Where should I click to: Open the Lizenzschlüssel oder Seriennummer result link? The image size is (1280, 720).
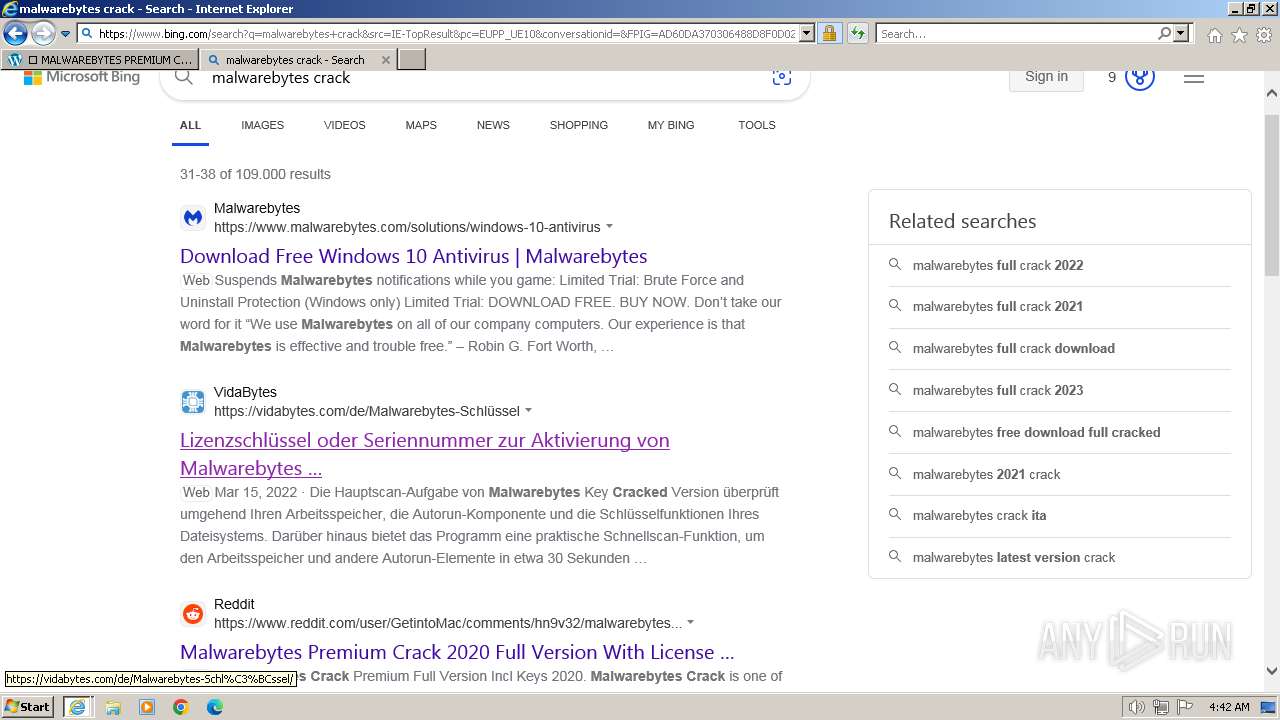pyautogui.click(x=425, y=454)
